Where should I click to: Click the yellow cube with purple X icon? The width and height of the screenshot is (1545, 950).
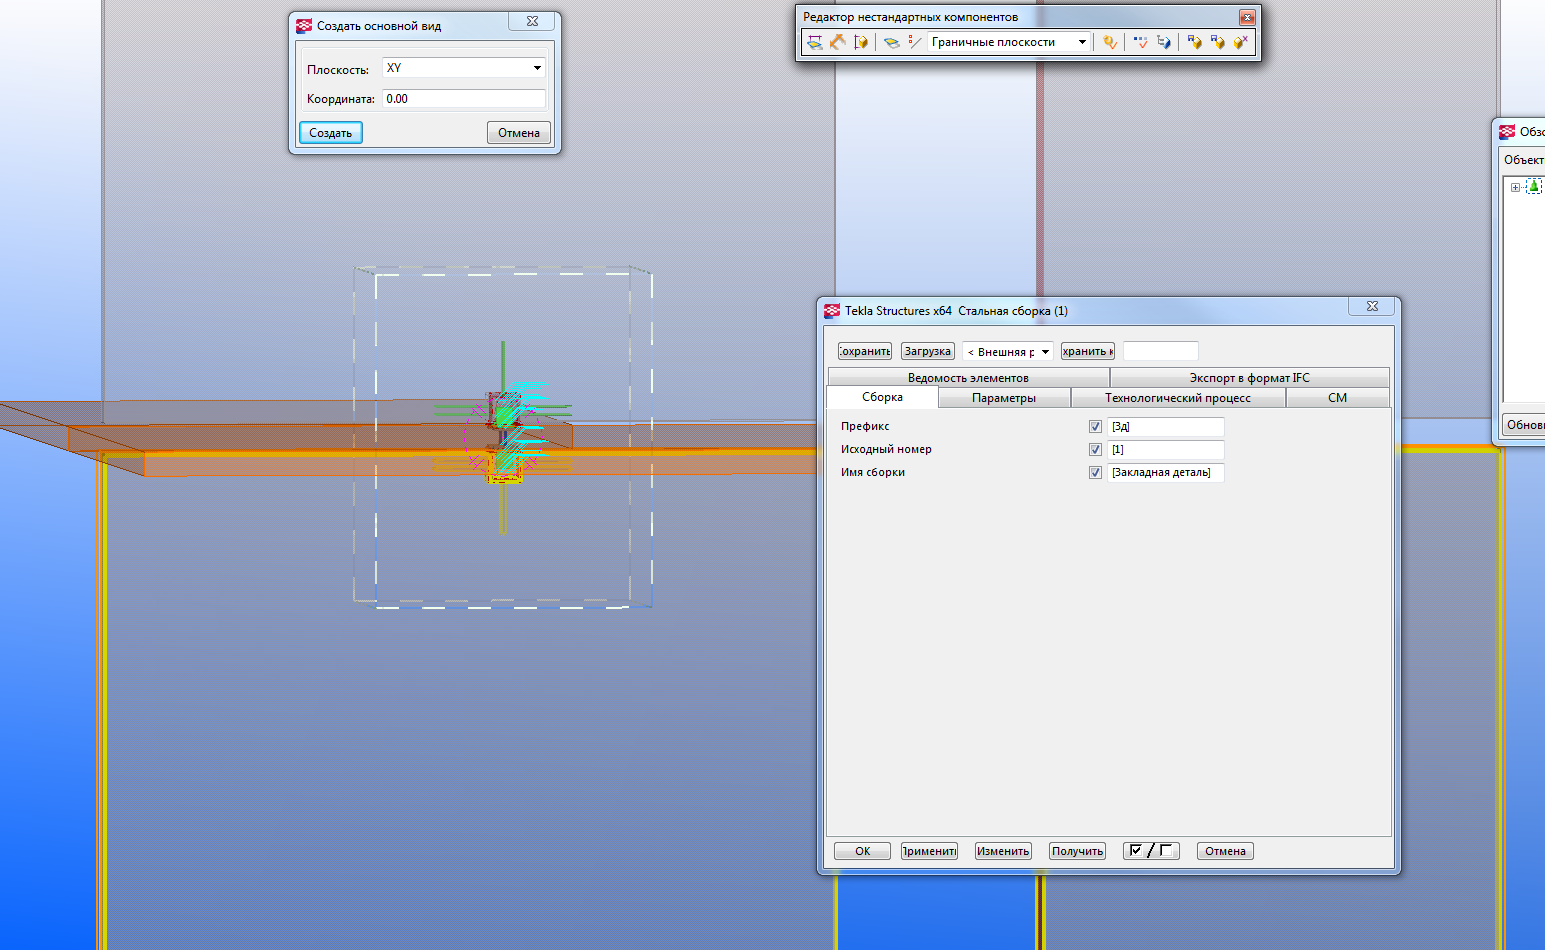(x=1240, y=42)
